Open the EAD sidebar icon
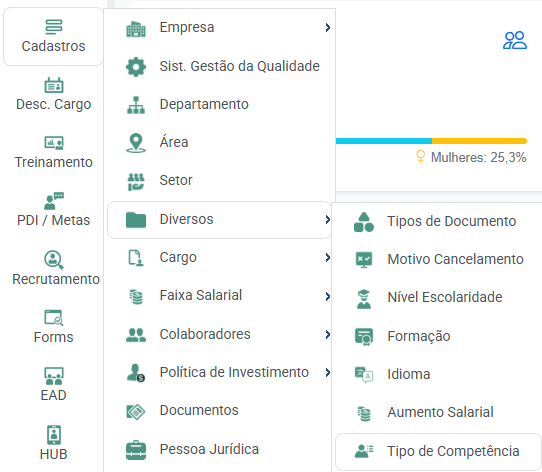This screenshot has width=542, height=472. [53, 385]
